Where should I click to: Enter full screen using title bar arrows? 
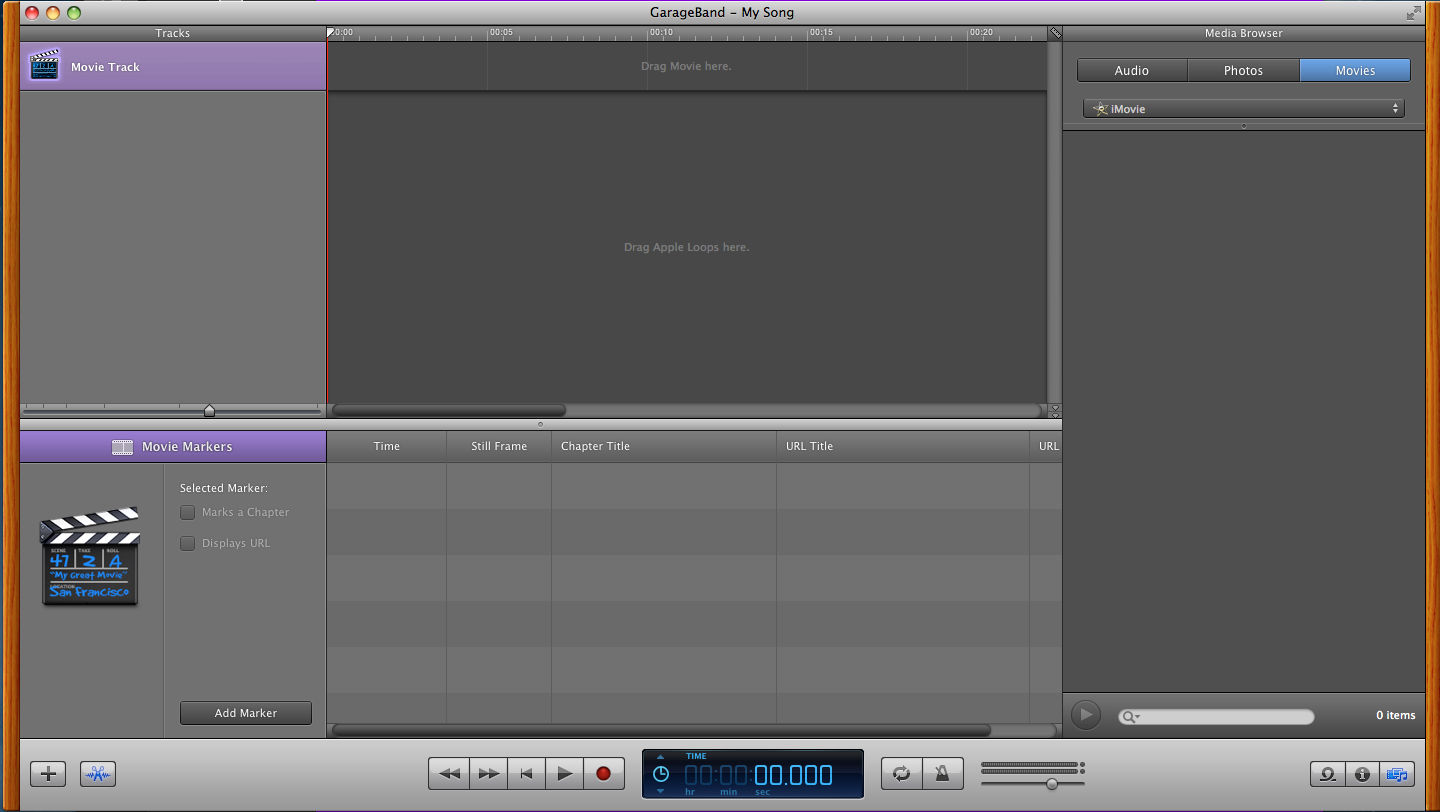[x=1413, y=12]
